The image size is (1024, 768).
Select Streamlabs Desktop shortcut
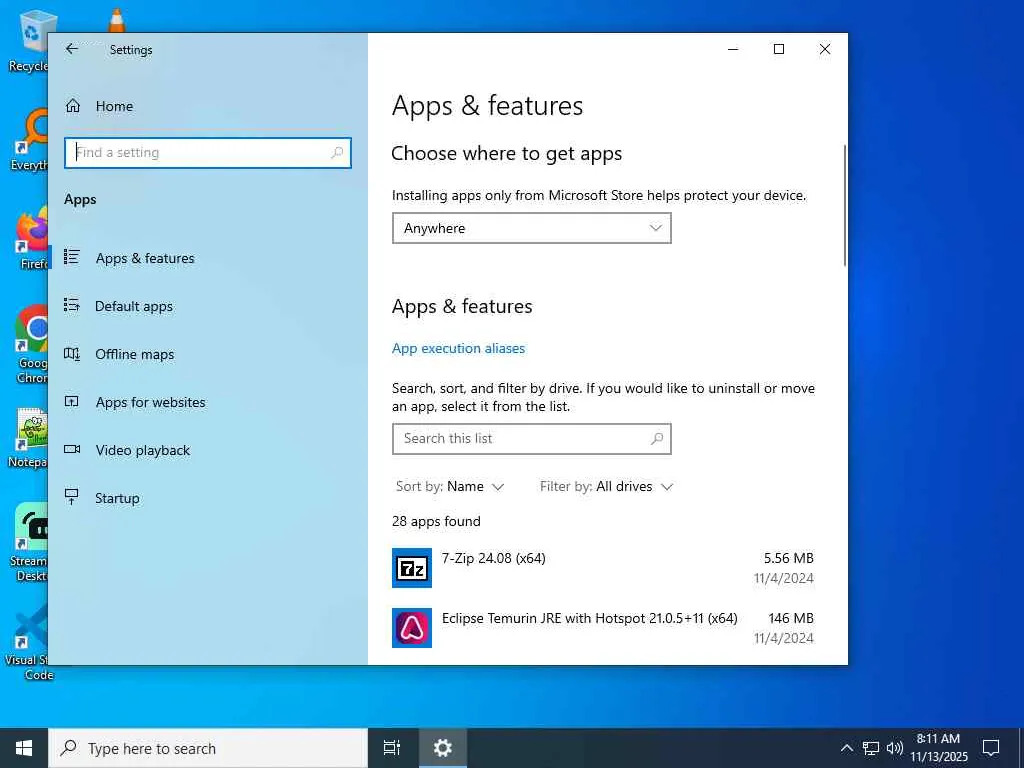tap(29, 542)
